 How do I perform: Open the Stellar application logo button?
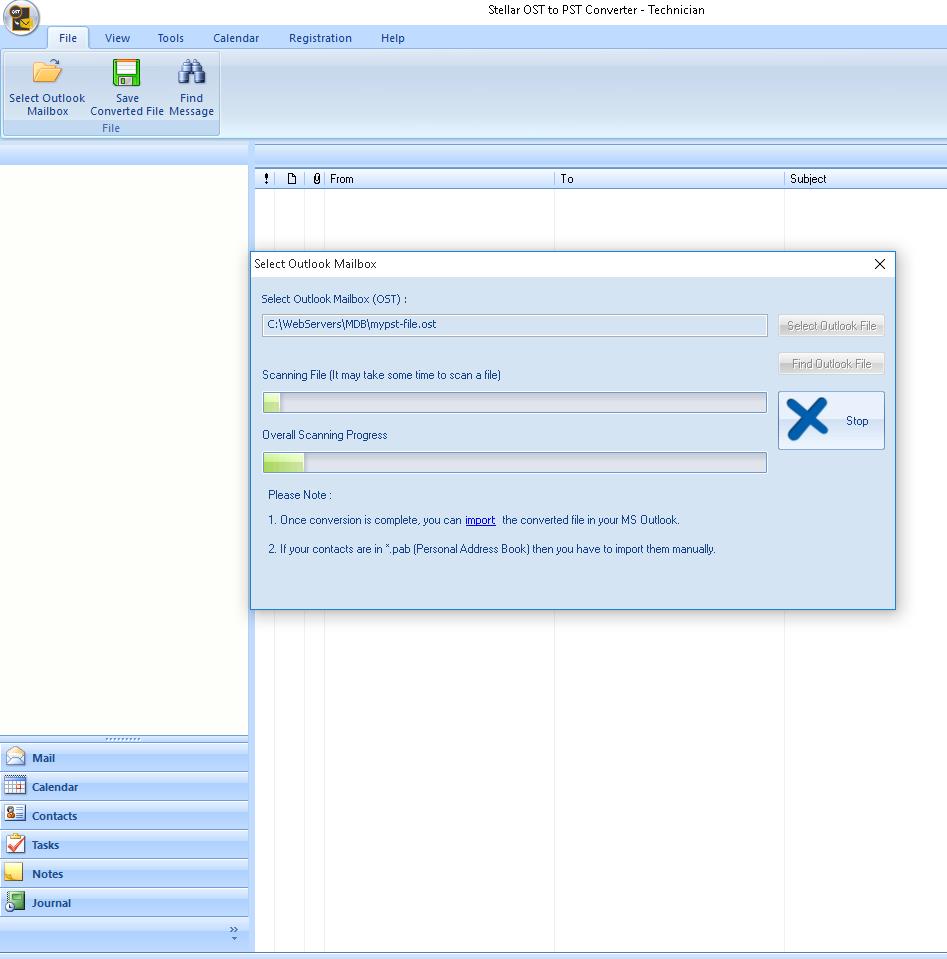coord(21,17)
